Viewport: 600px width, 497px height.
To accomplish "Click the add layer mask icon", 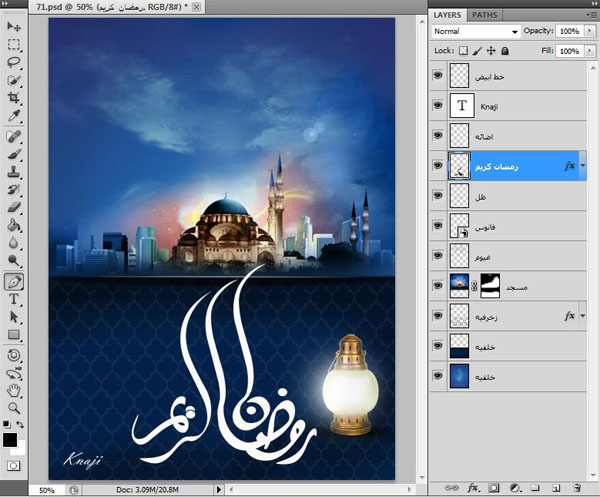I will [x=492, y=487].
